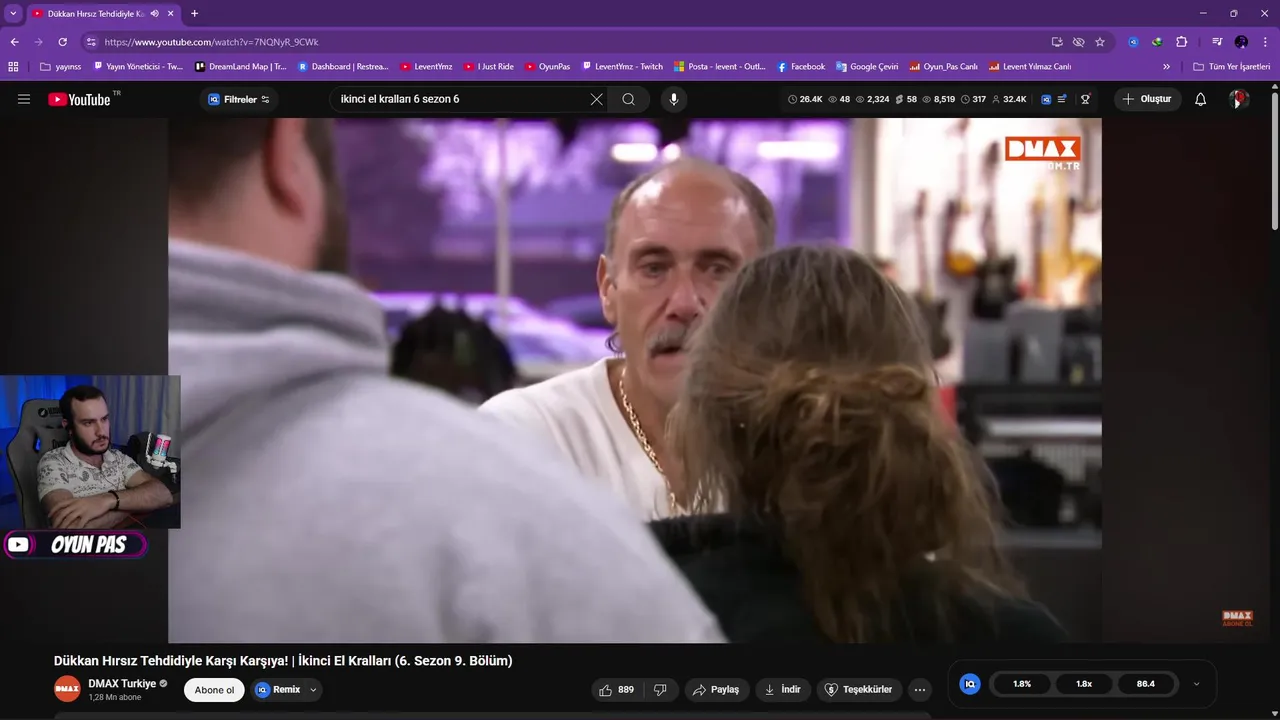Click the list icon in stats bar
This screenshot has width=1280, height=720.
(x=1062, y=99)
